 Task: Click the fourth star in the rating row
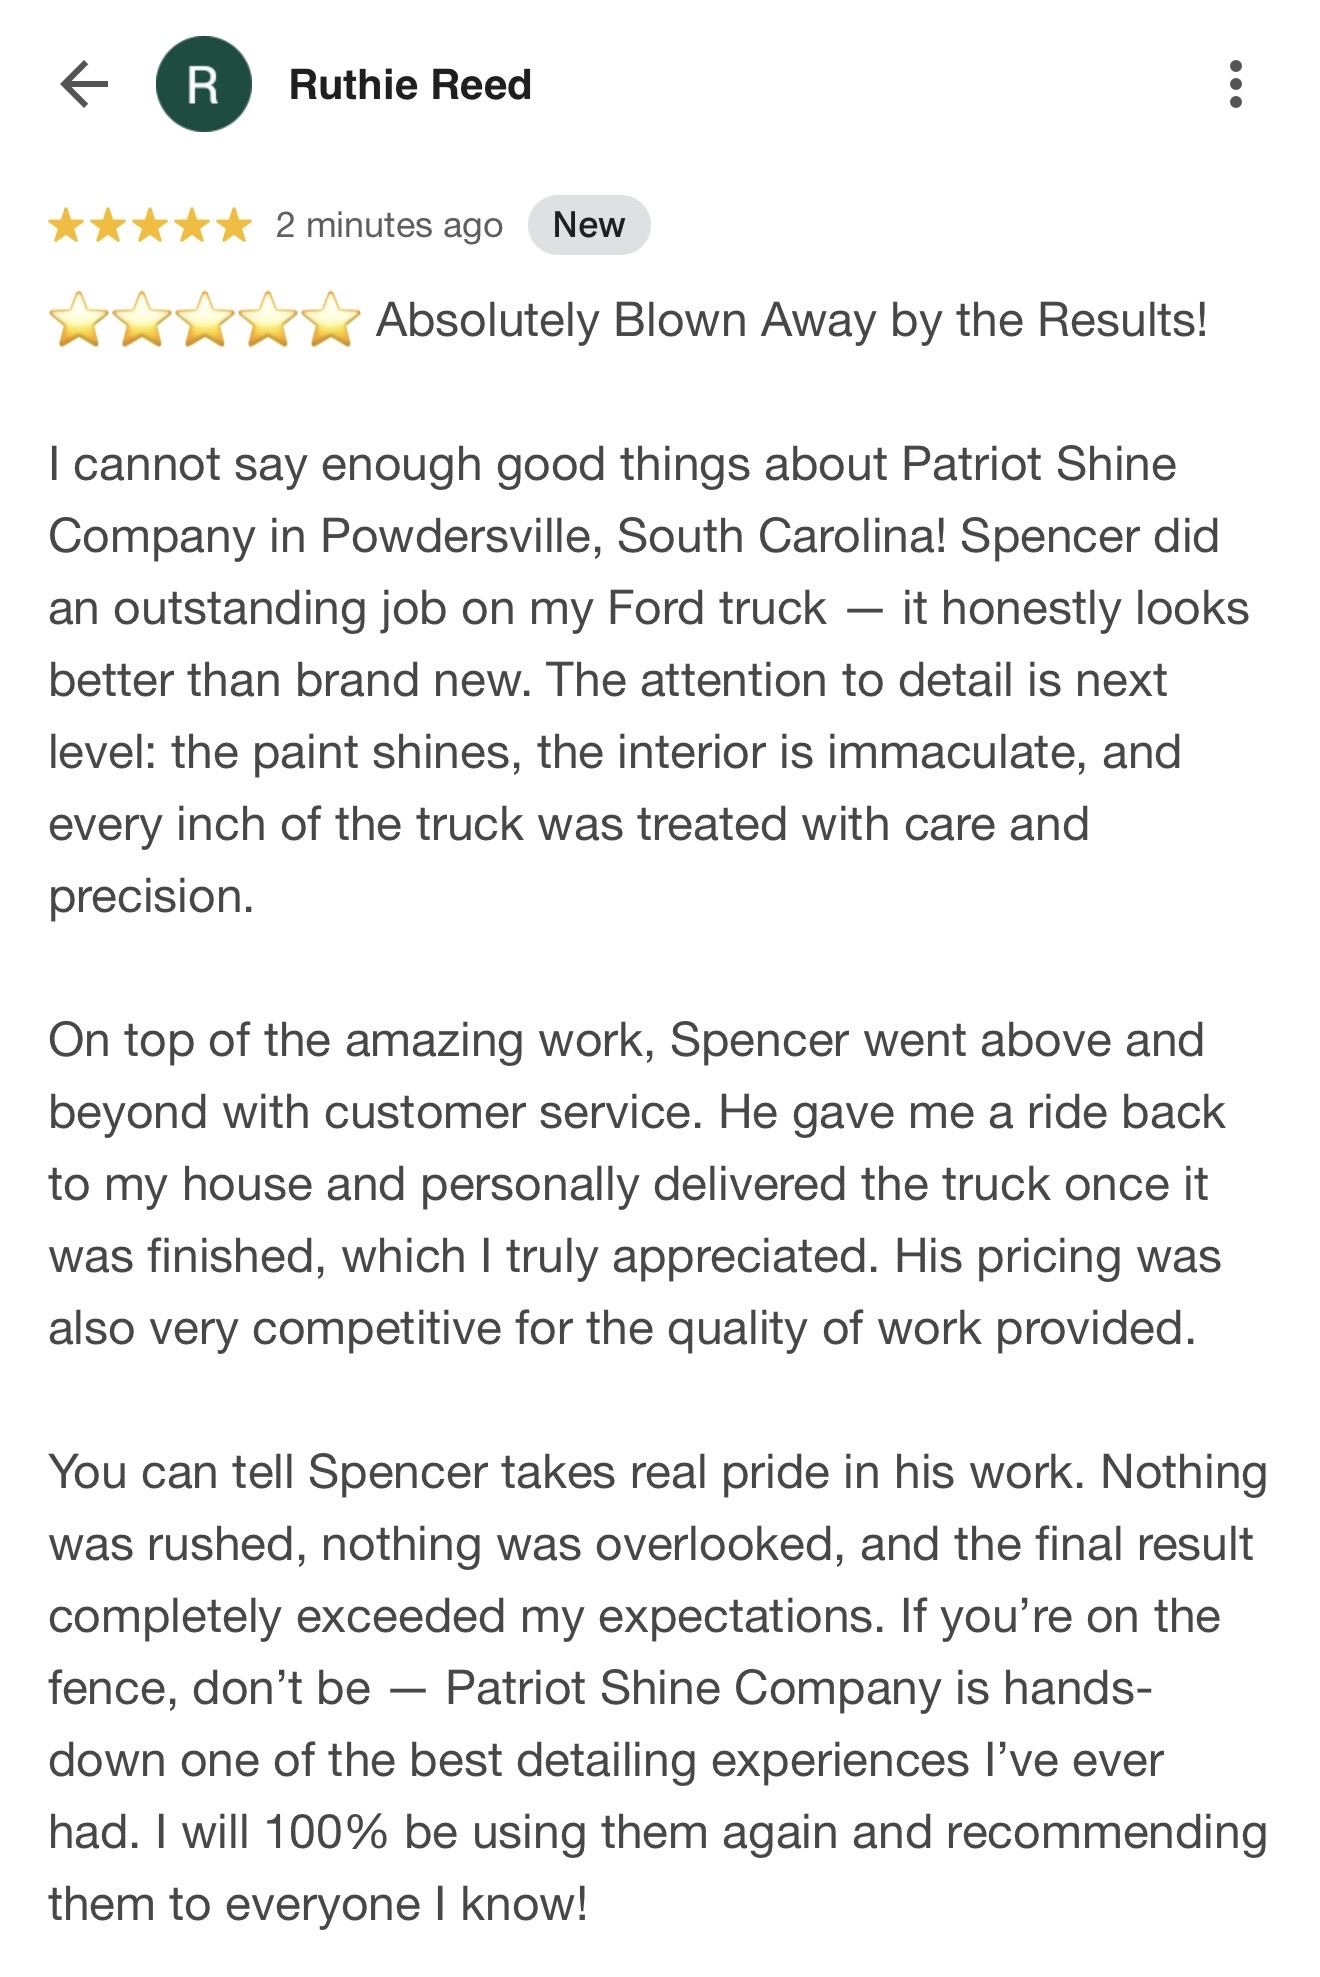point(192,226)
